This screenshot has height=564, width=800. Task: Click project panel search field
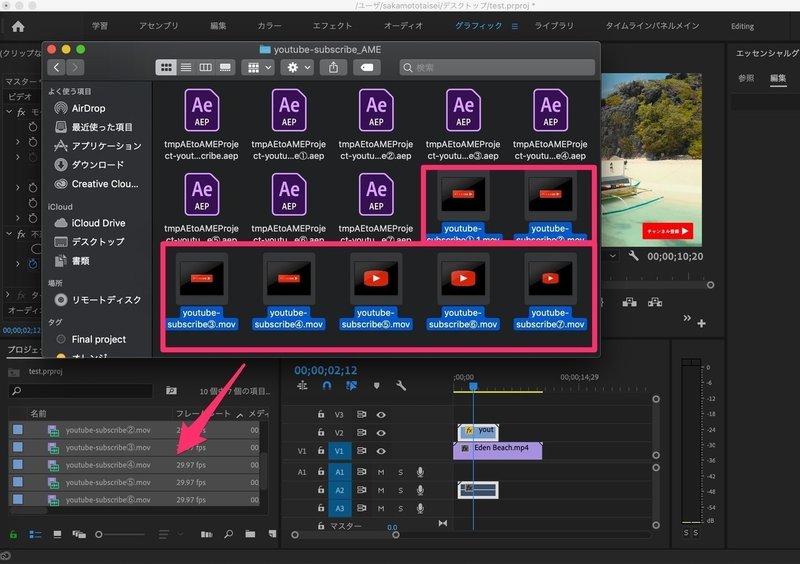coord(81,391)
